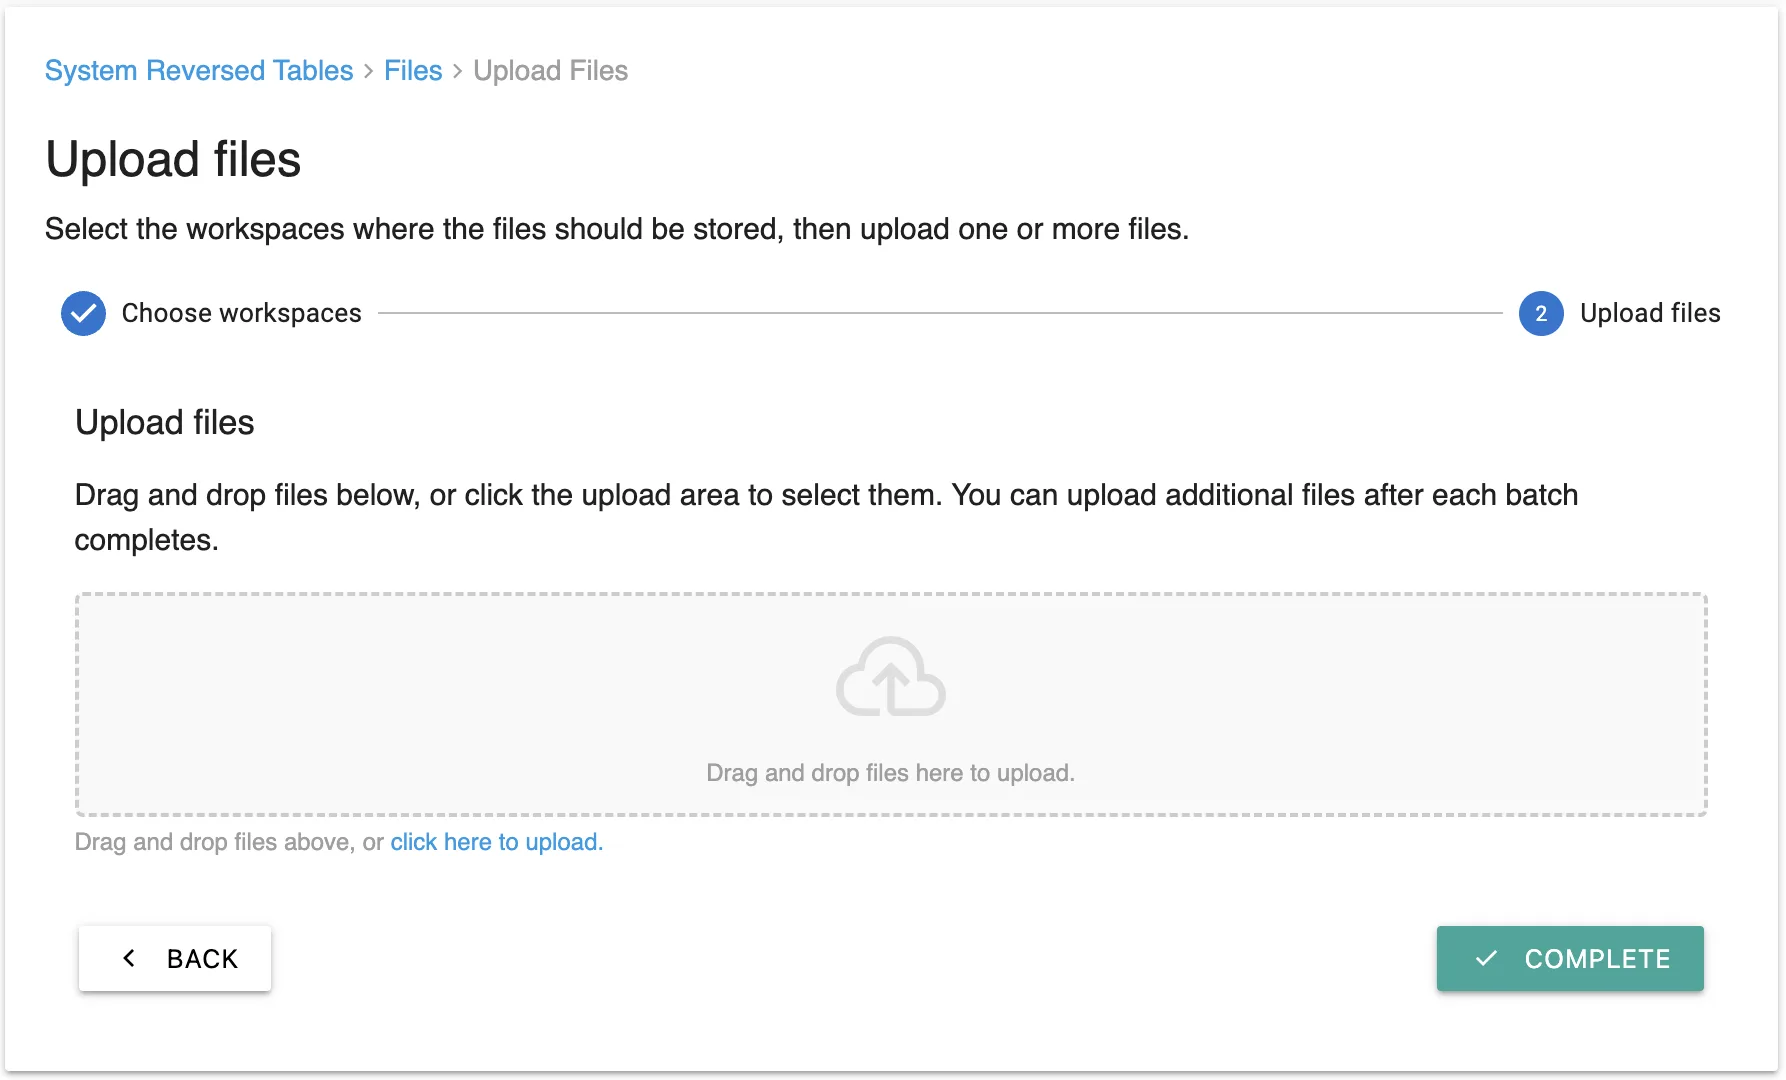Screen dimensions: 1786x1080
Task: Click the breadcrumb chevron after System Reversed Tables
Action: [368, 71]
